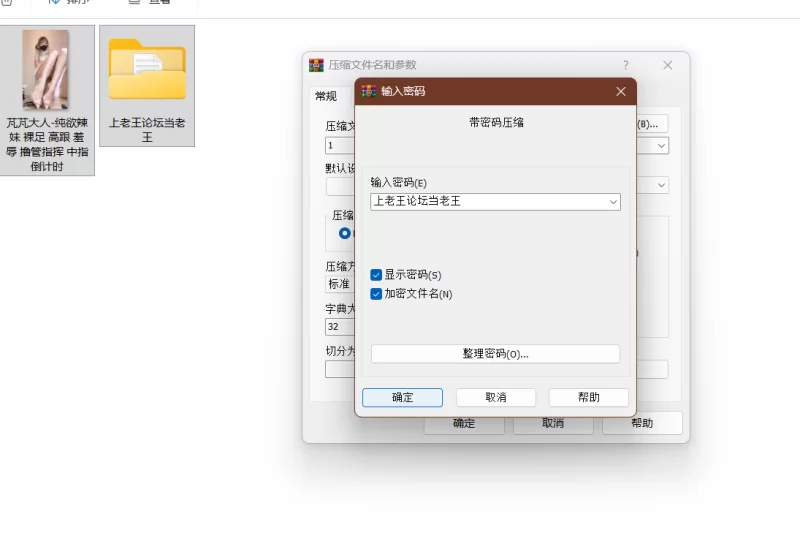Screen dimensions: 800x552
Task: Select the yellow folder icon 上老王论坛当老王
Action: [147, 70]
